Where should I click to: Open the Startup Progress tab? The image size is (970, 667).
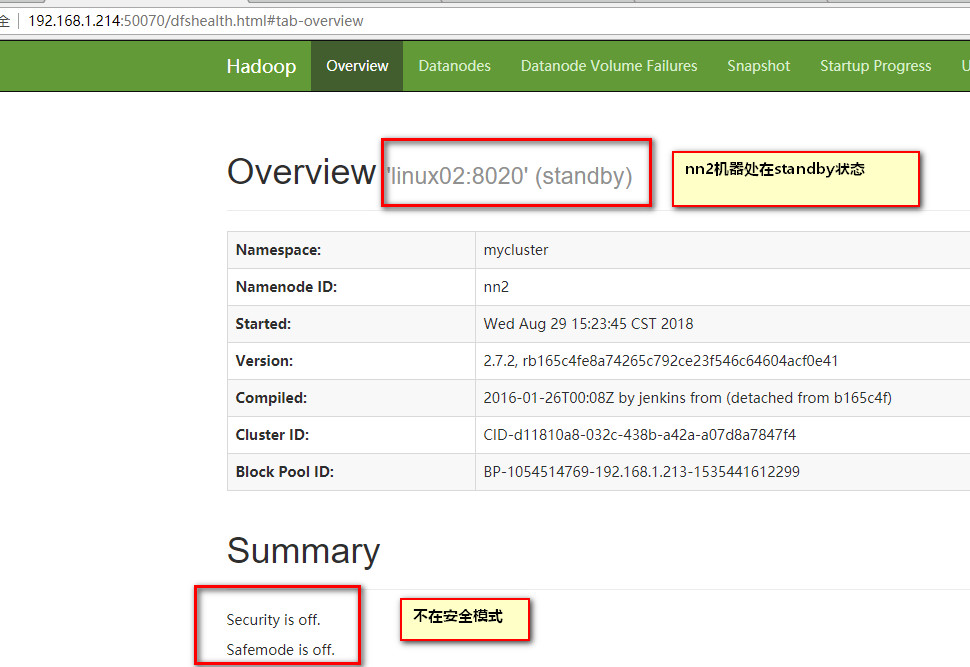pos(875,66)
